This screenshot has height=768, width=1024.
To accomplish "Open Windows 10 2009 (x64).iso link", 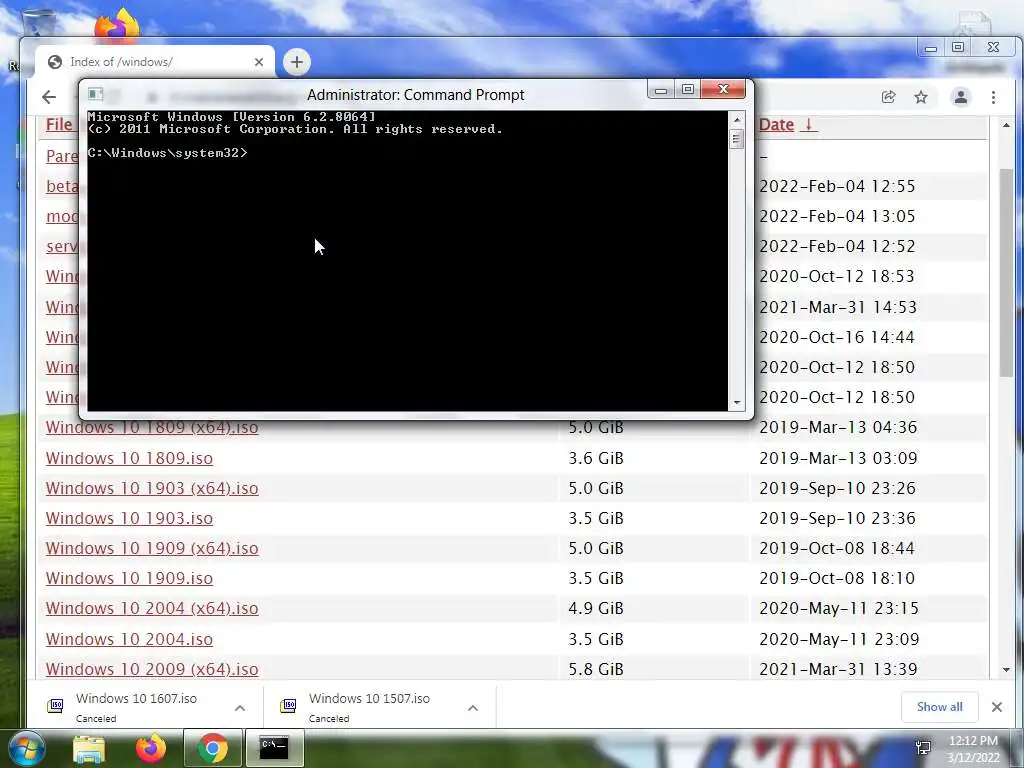I will [x=152, y=669].
